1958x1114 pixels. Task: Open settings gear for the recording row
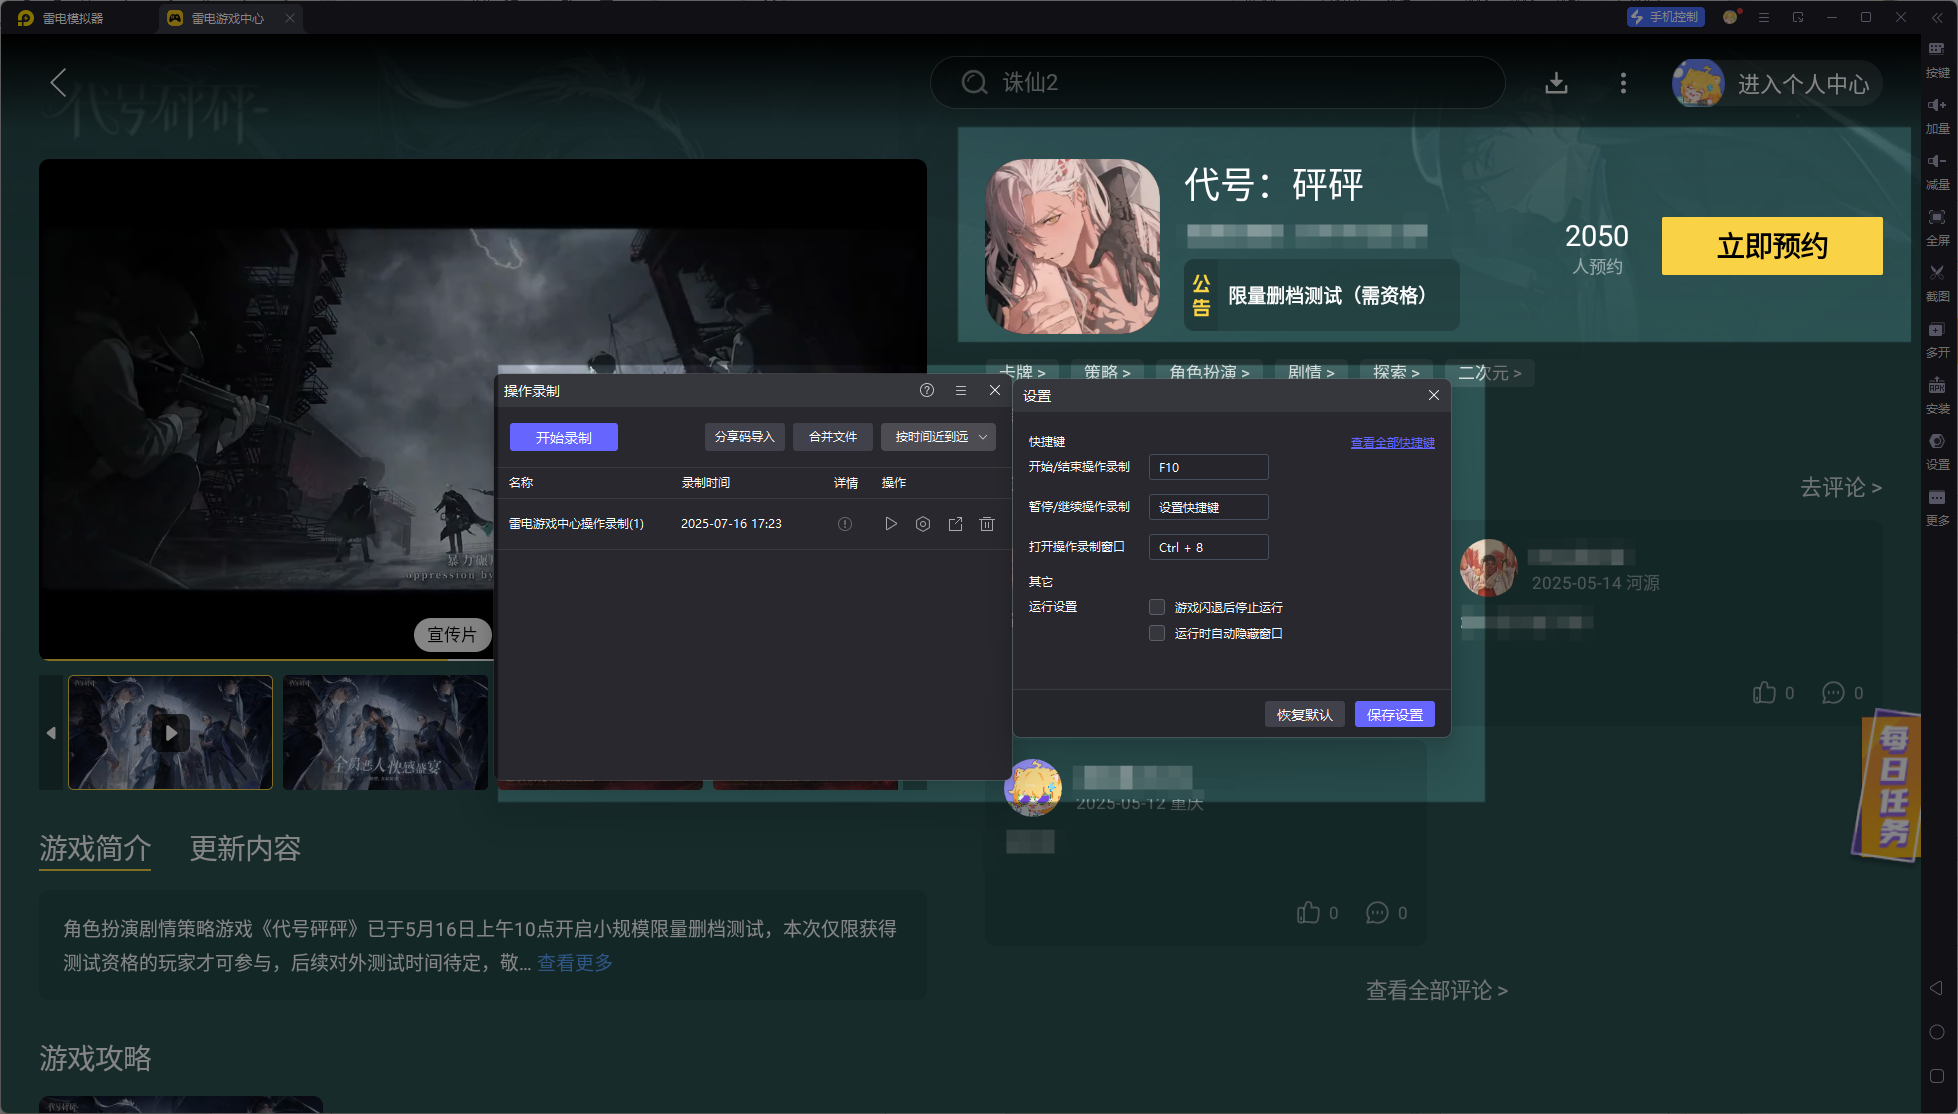coord(923,524)
